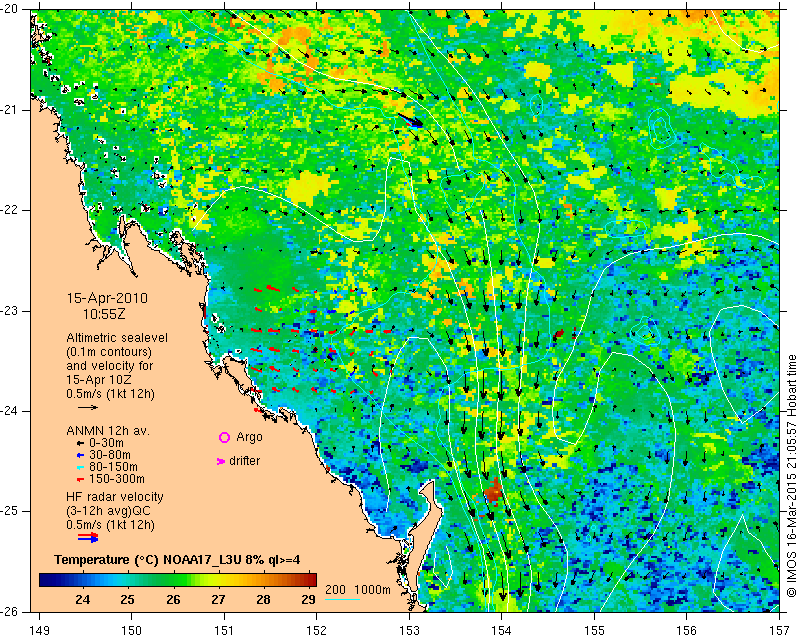Click the Temperature NOAA17_L3U color bar title
This screenshot has height=640, width=800.
[177, 560]
